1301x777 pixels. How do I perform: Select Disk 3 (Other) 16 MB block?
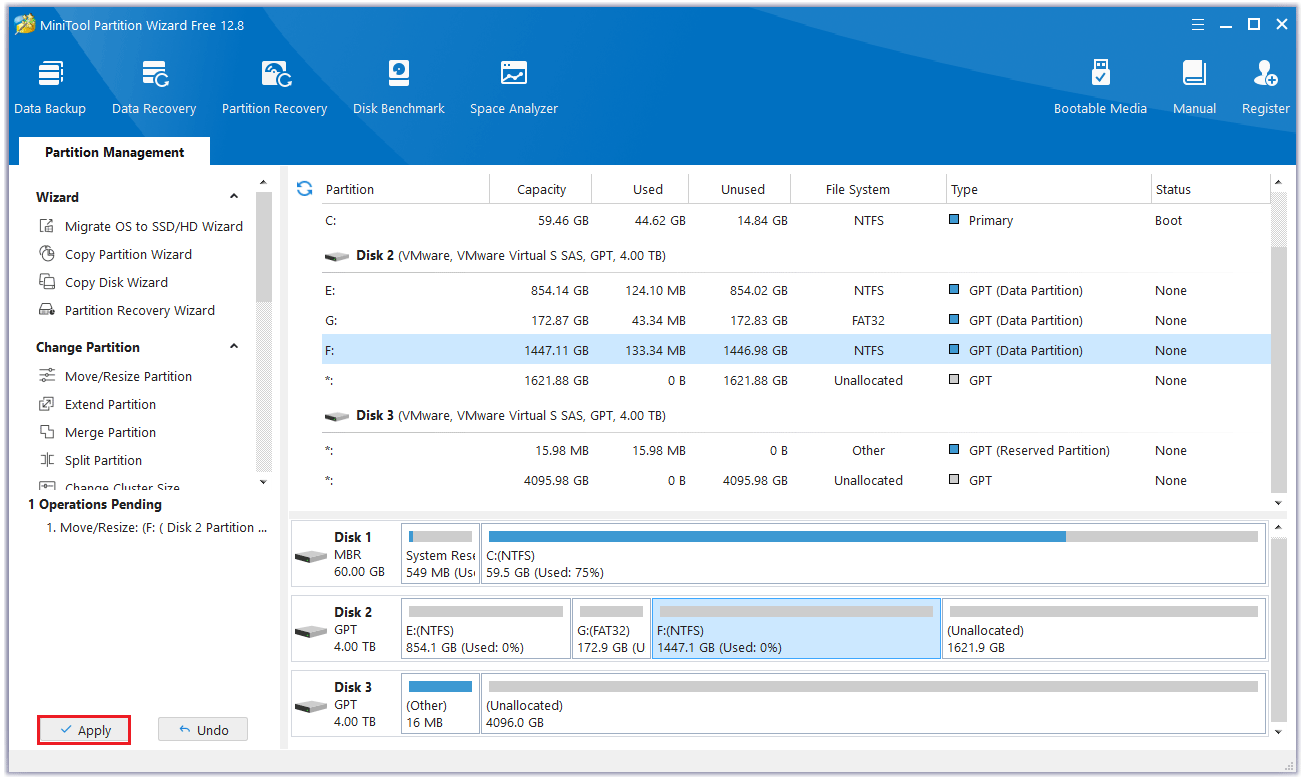(x=440, y=704)
